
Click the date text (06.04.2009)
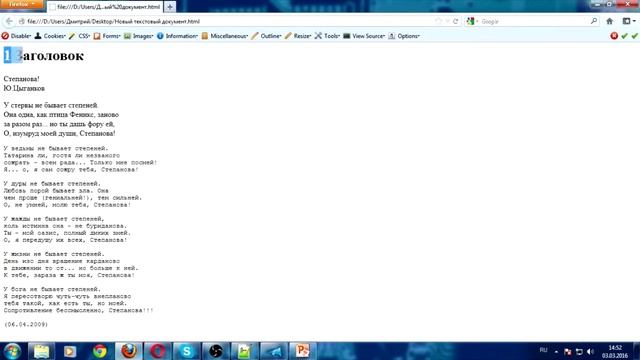[26, 324]
